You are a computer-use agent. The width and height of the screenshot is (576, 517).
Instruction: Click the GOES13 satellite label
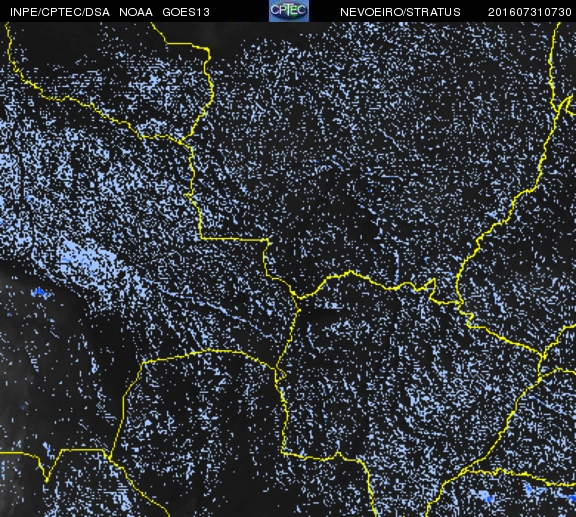(186, 12)
